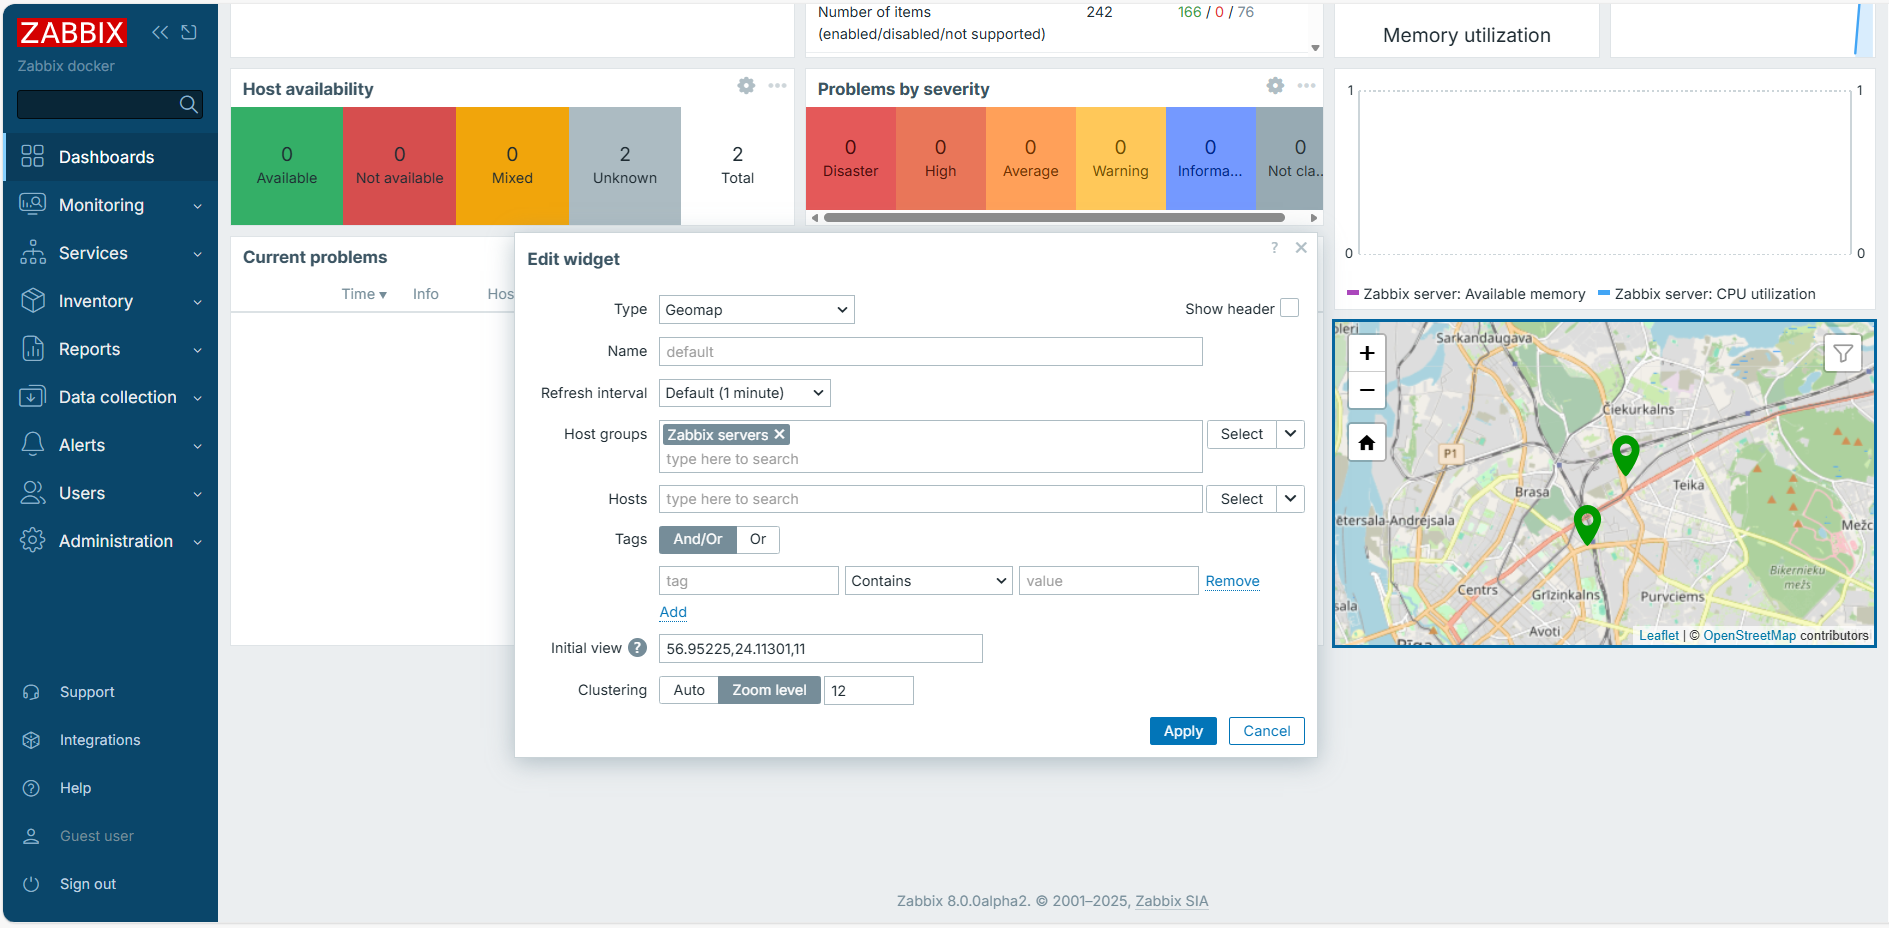
Task: Click the Initial view help question icon
Action: pyautogui.click(x=637, y=648)
